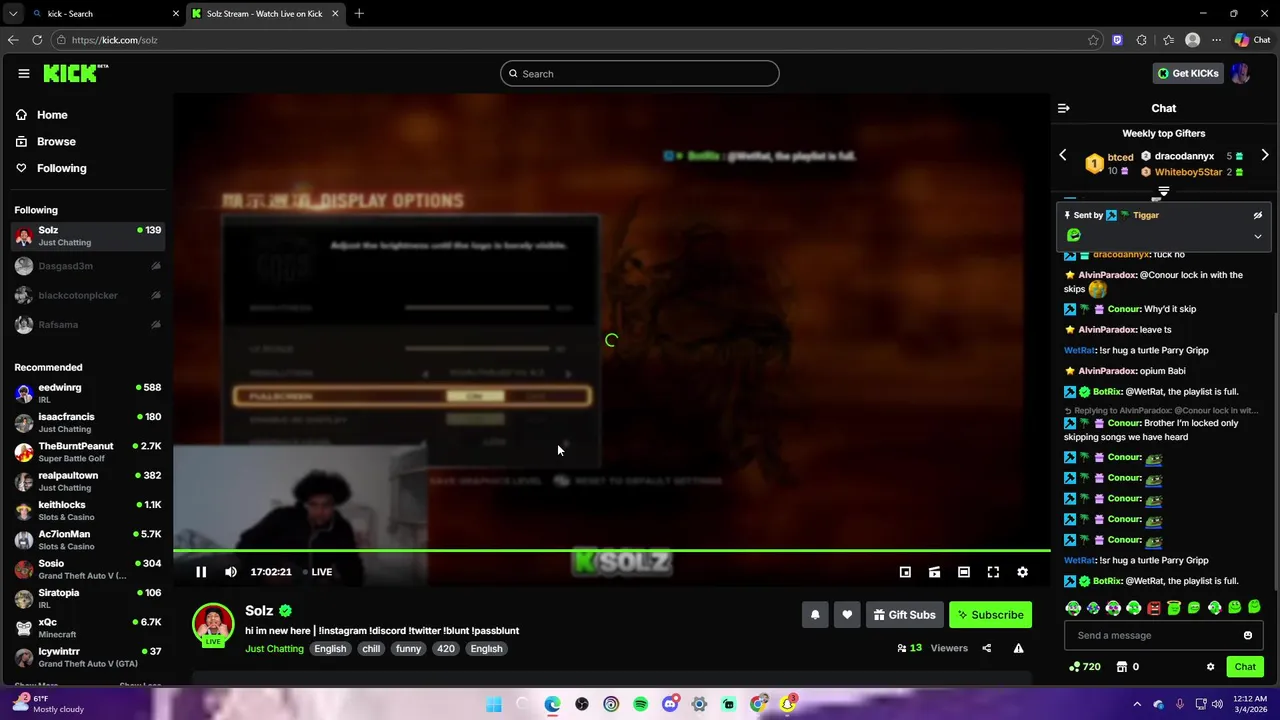Image resolution: width=1280 pixels, height=720 pixels.
Task: Seek on the green stream progress bar
Action: [612, 550]
